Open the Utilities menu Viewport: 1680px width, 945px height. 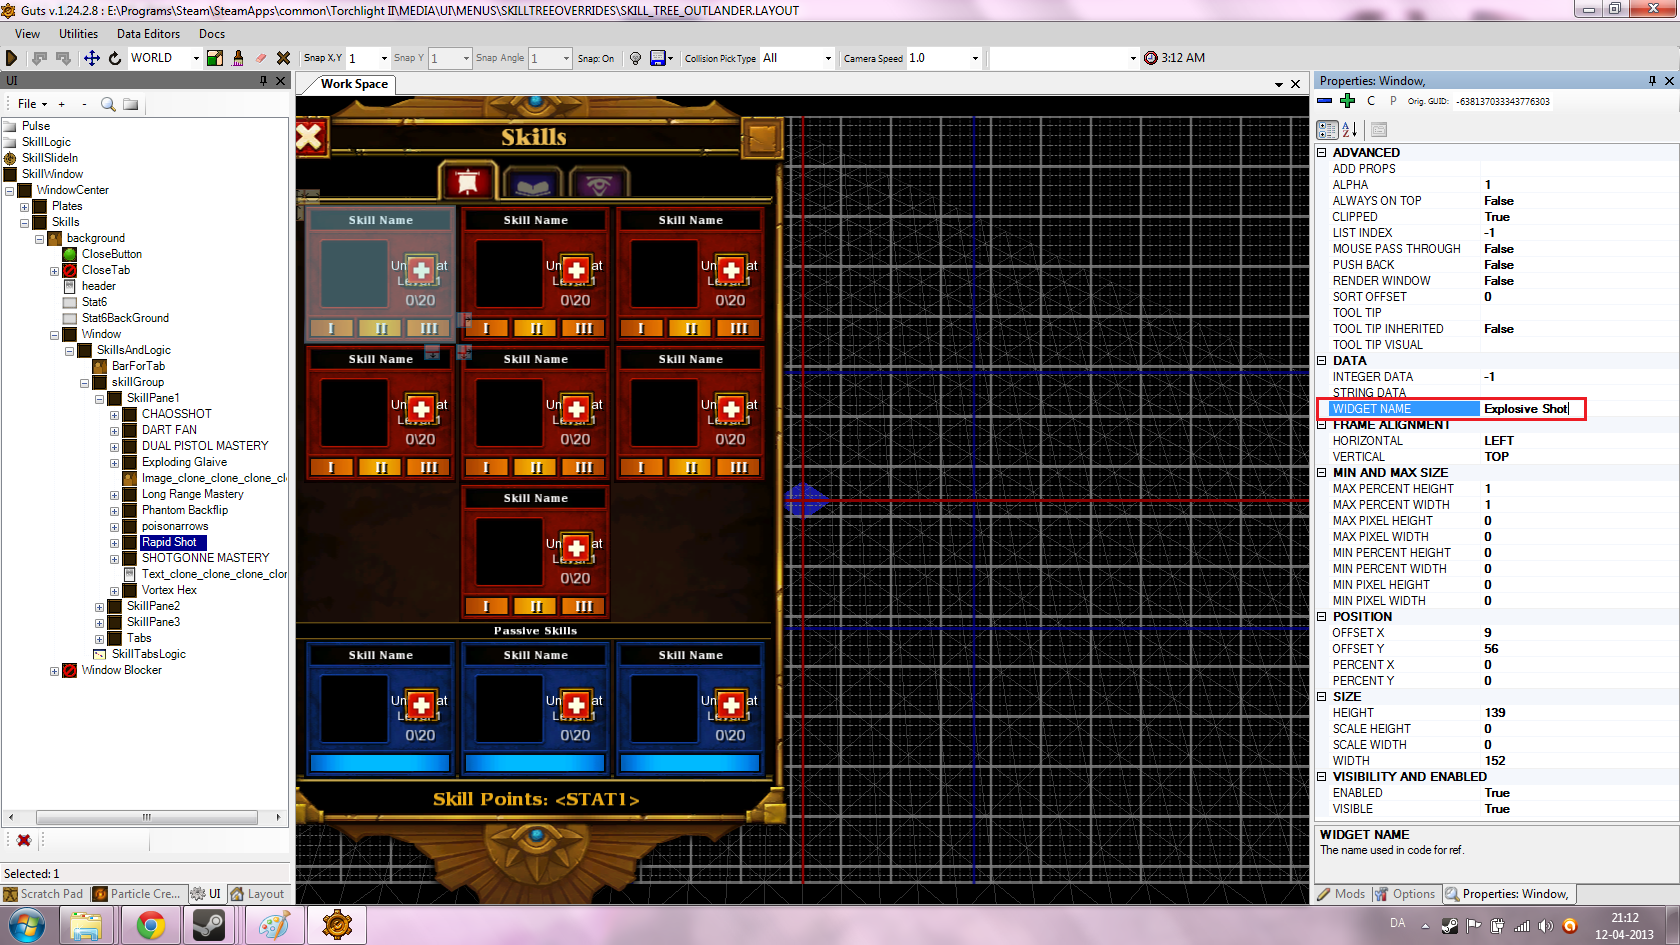point(78,34)
